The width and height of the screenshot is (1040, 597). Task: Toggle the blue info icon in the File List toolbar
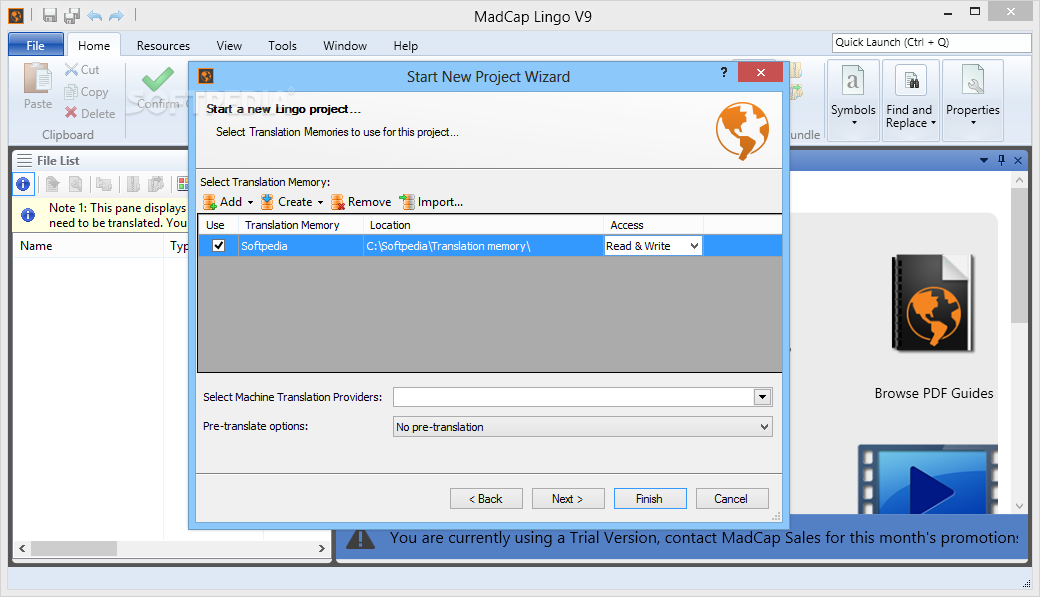click(x=23, y=184)
